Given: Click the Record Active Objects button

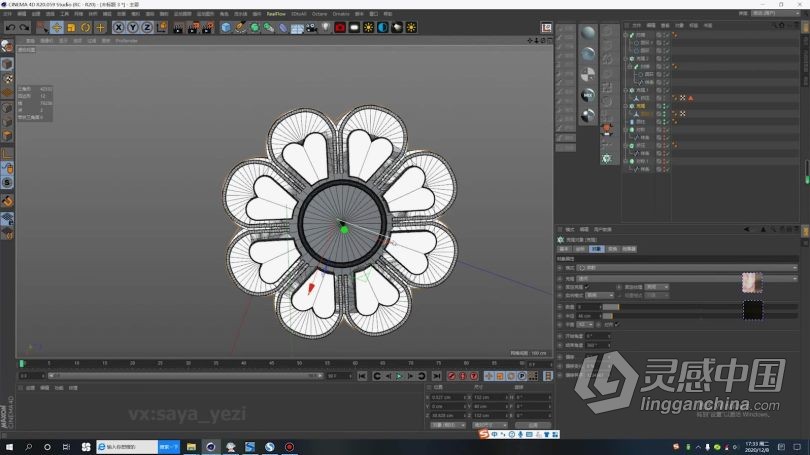Looking at the screenshot, I should pos(452,376).
